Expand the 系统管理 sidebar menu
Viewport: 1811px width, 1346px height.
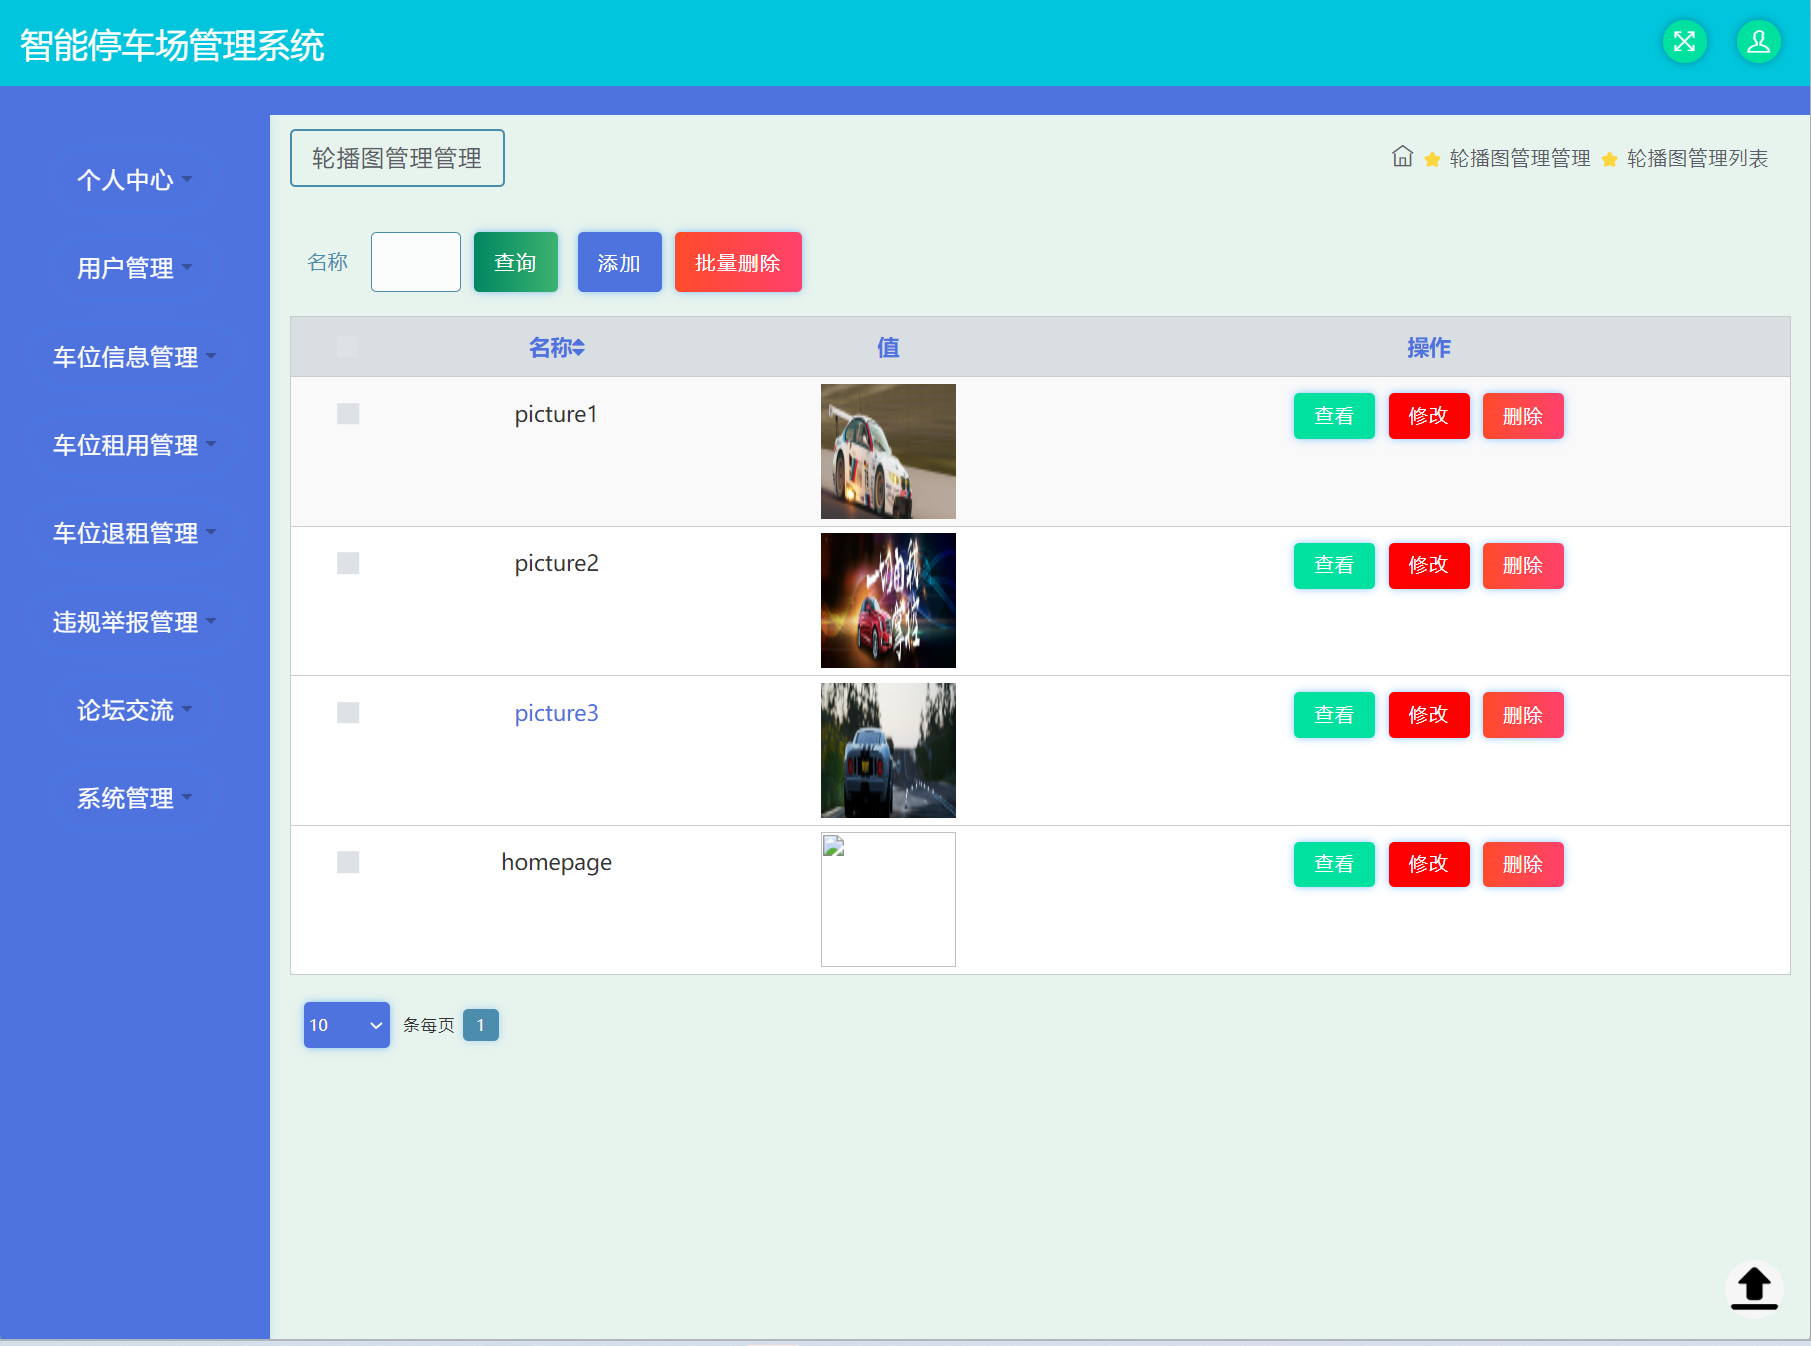(134, 798)
